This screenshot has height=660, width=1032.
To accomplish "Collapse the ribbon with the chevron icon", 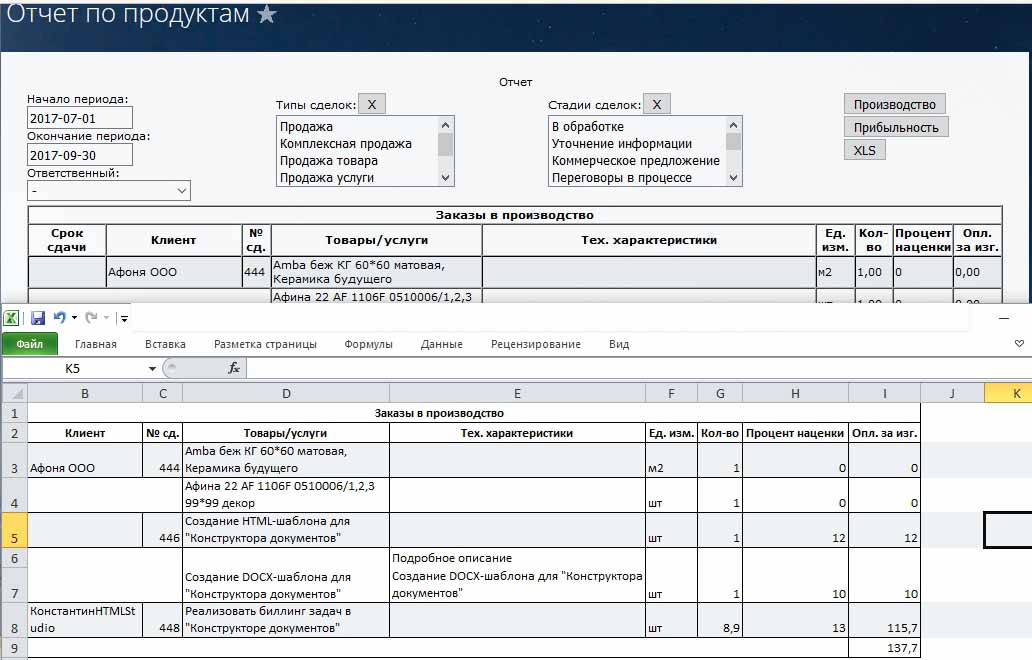I will [1019, 344].
